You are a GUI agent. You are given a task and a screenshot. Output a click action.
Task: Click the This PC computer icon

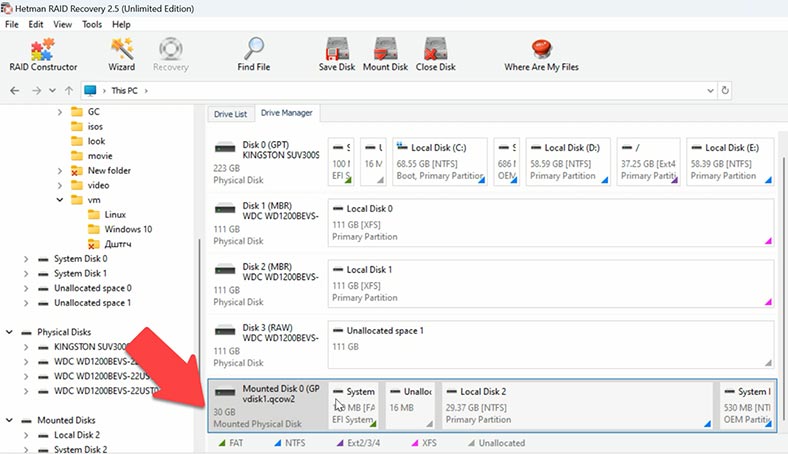tap(90, 90)
